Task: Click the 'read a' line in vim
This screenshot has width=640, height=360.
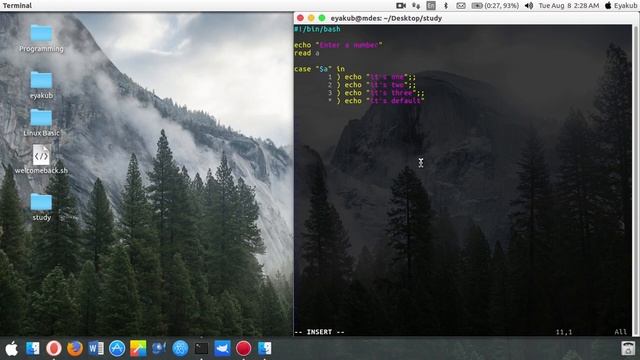Action: click(307, 53)
